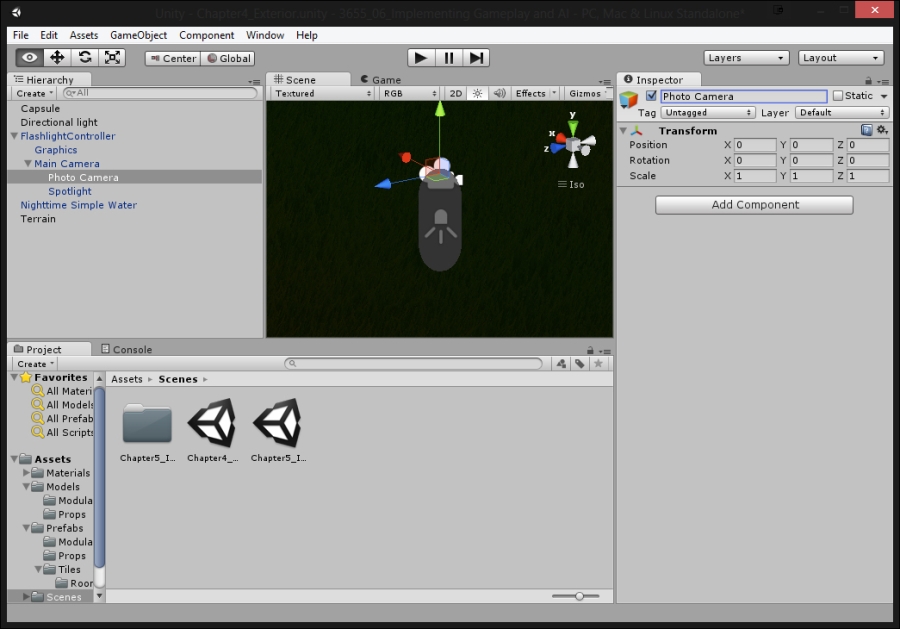Open Transform component help icon

point(867,130)
